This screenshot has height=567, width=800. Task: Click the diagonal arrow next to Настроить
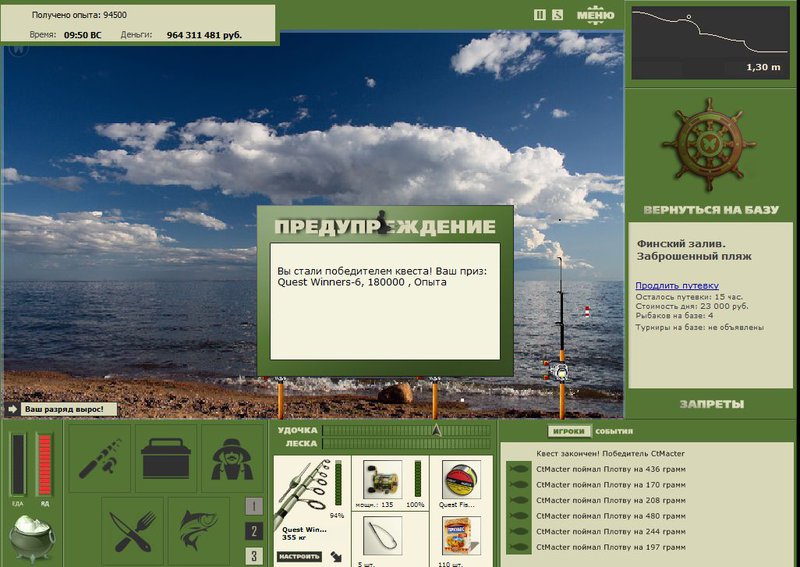point(337,556)
